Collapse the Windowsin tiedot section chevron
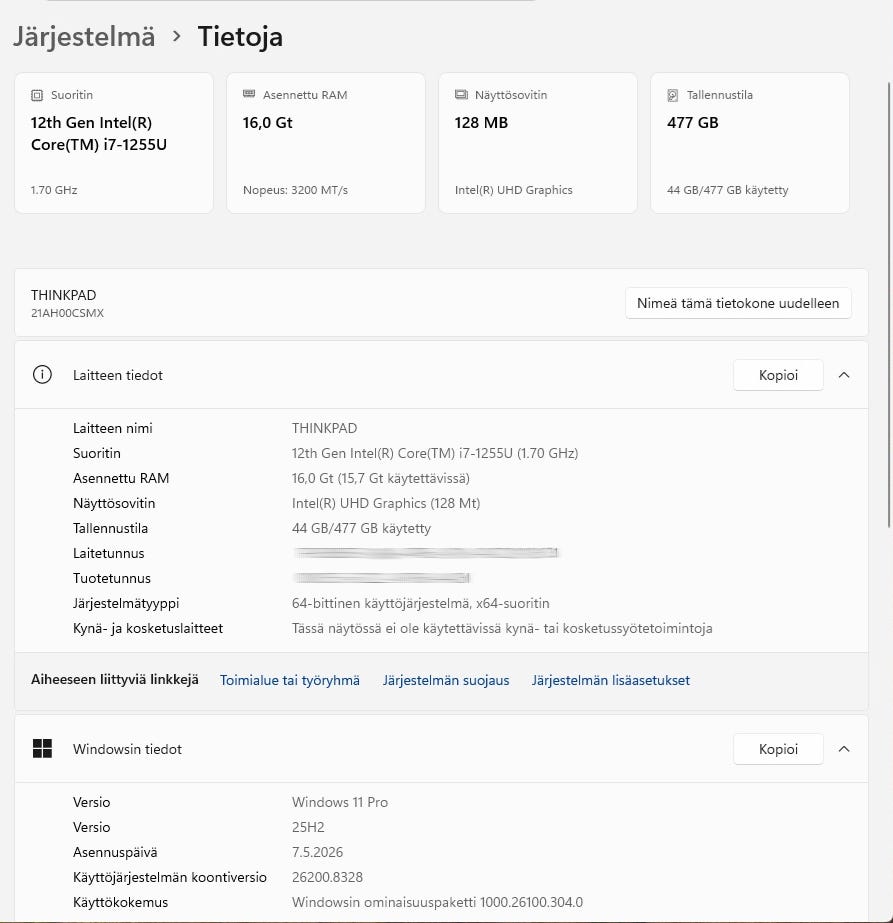Screen dimensions: 893x923 [844, 749]
